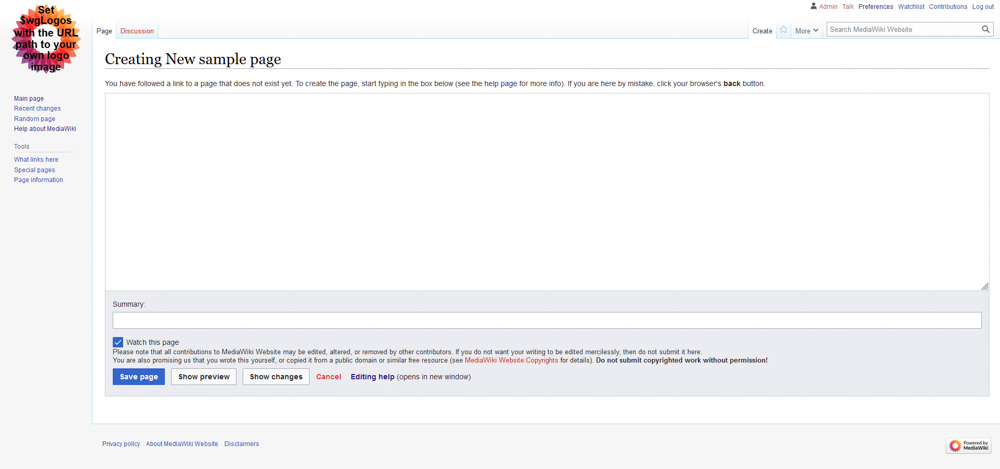Log out of the wiki

tap(983, 6)
